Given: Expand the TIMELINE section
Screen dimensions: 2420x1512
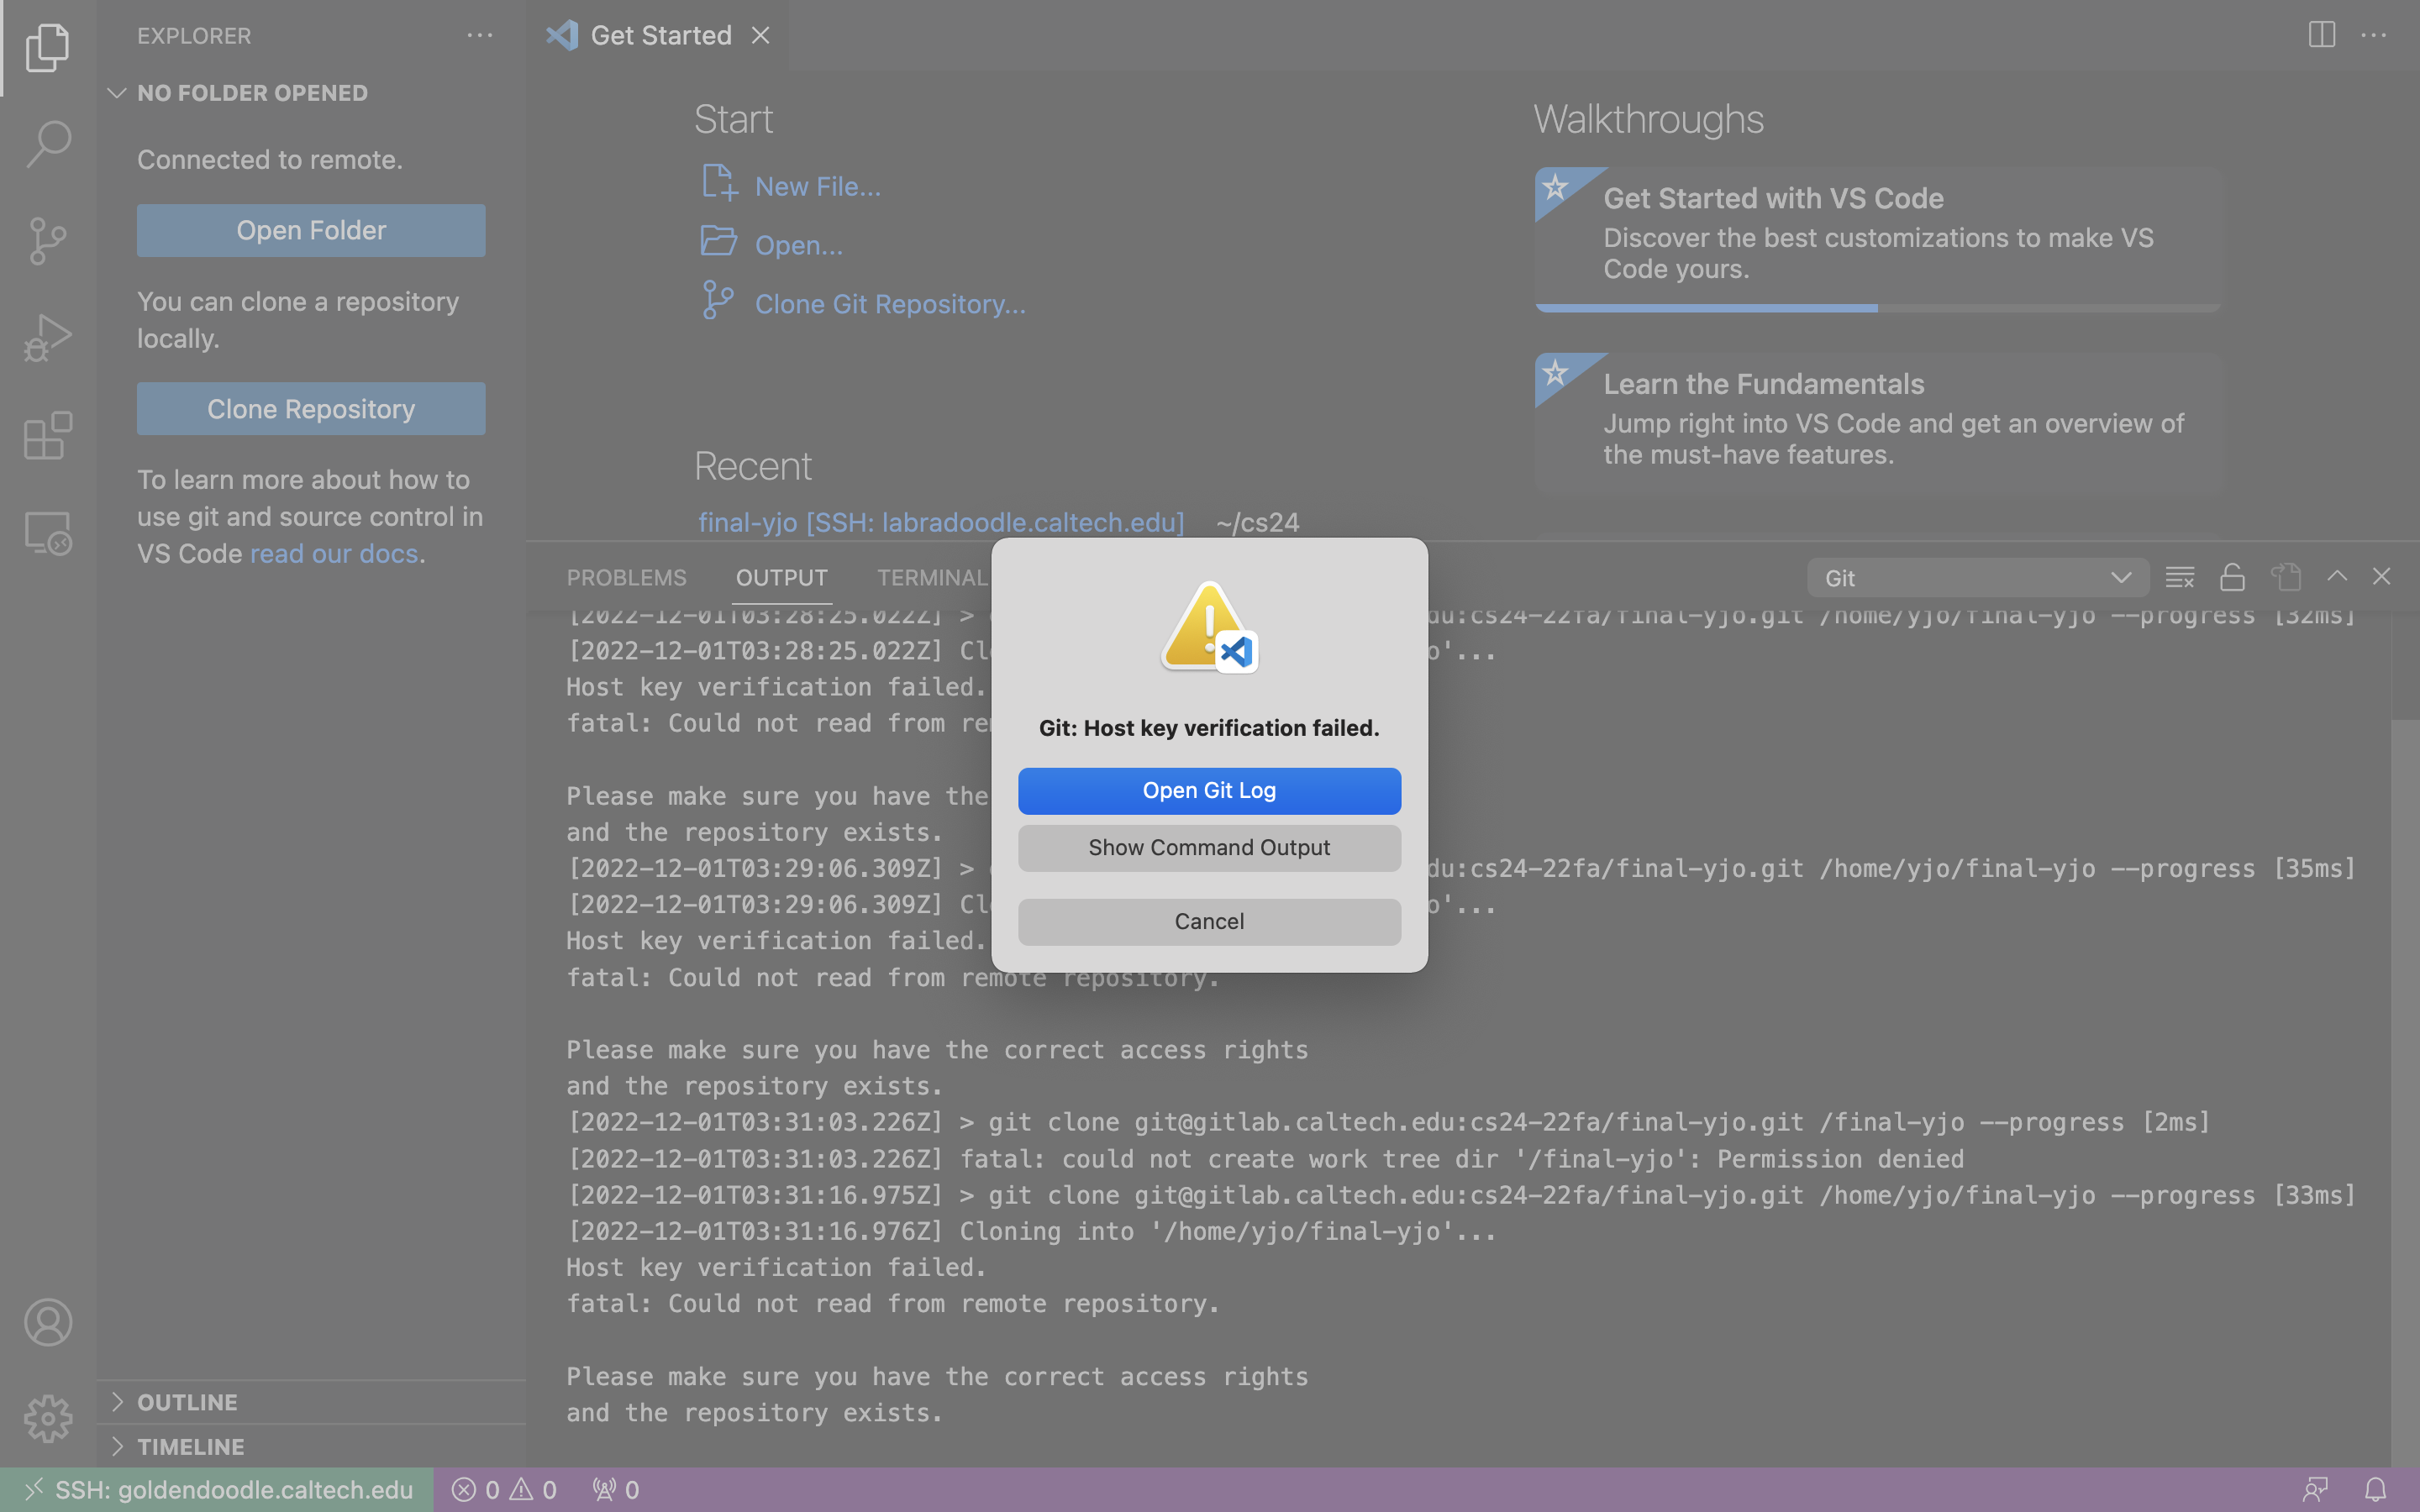Looking at the screenshot, I should (x=190, y=1446).
